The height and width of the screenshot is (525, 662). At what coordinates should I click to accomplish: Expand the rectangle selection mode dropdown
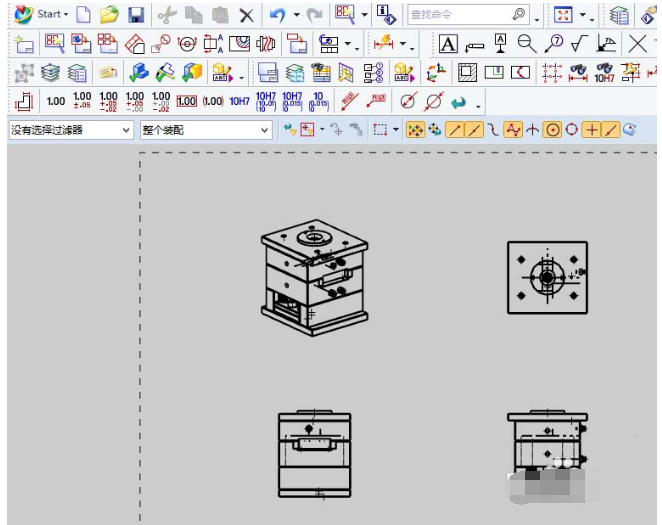point(396,130)
